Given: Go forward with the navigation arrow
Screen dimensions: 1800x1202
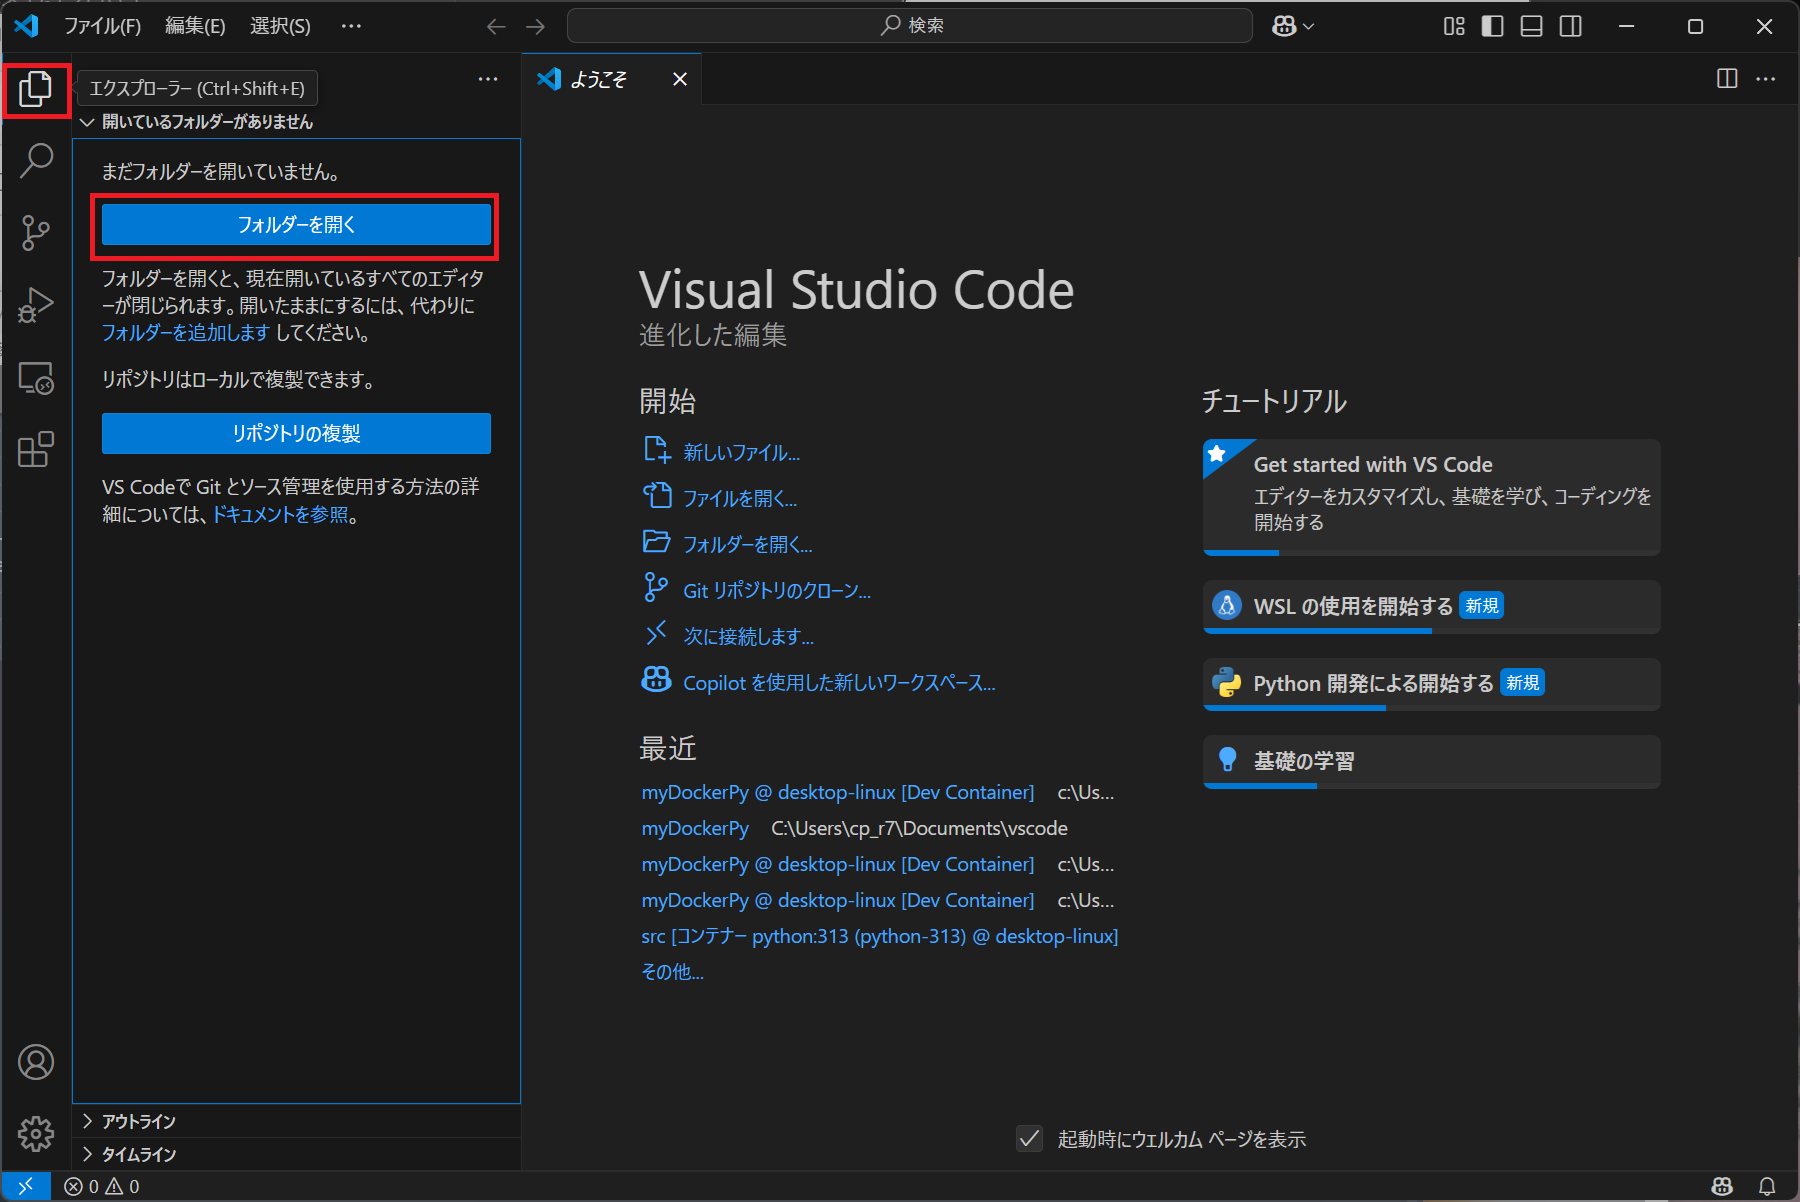Looking at the screenshot, I should (x=536, y=26).
